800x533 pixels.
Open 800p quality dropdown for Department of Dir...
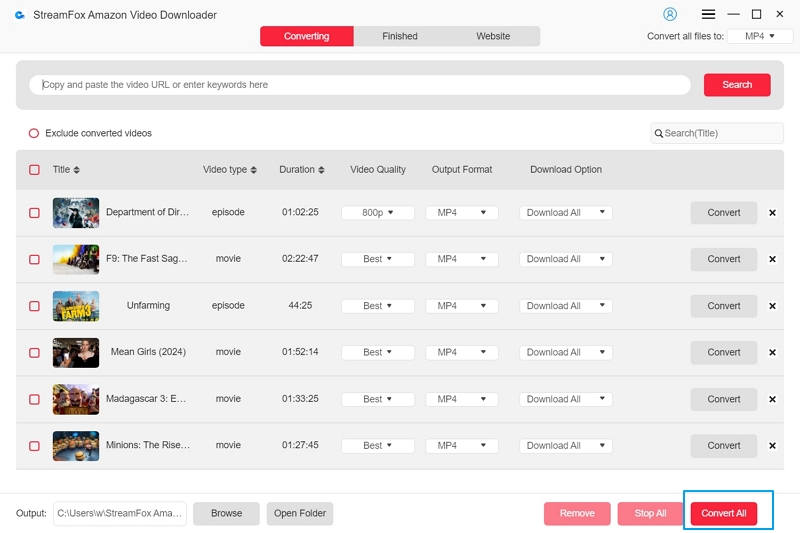378,213
